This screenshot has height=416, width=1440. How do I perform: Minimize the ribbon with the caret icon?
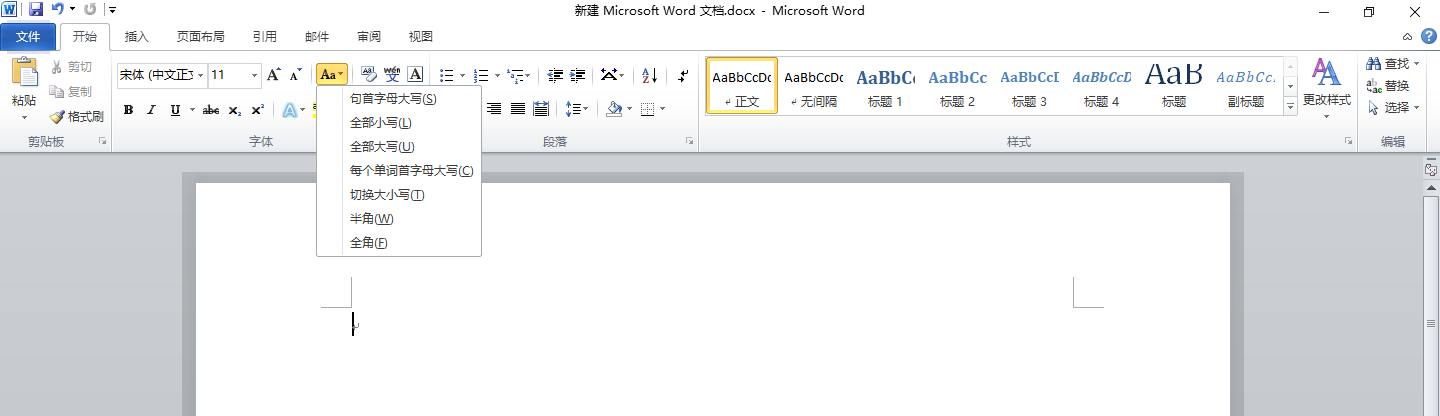coord(1407,37)
